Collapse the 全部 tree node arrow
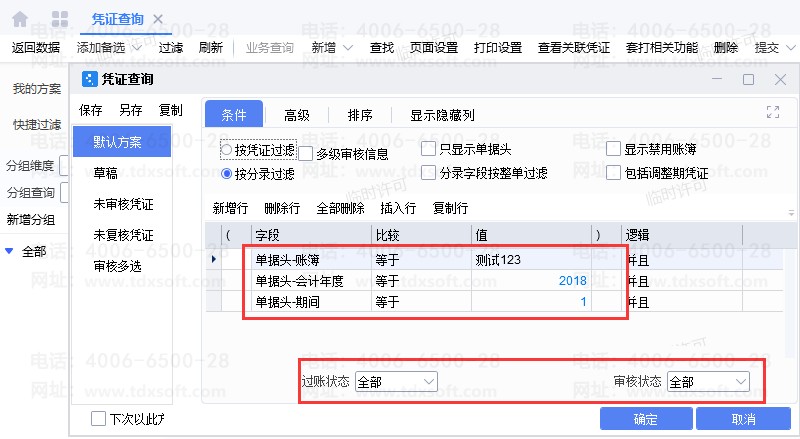The image size is (800, 439). click(x=9, y=250)
